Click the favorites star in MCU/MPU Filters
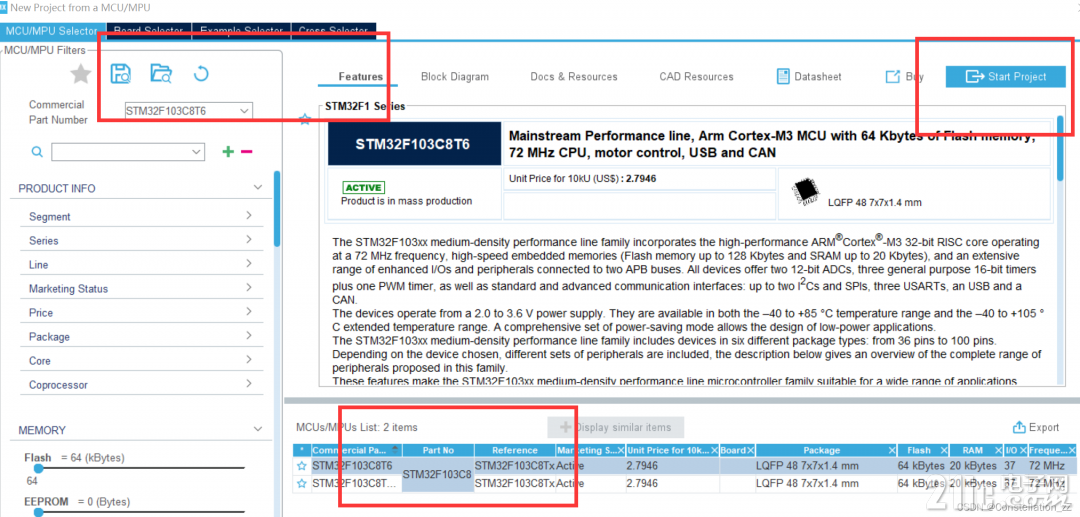This screenshot has width=1080, height=517. (81, 74)
